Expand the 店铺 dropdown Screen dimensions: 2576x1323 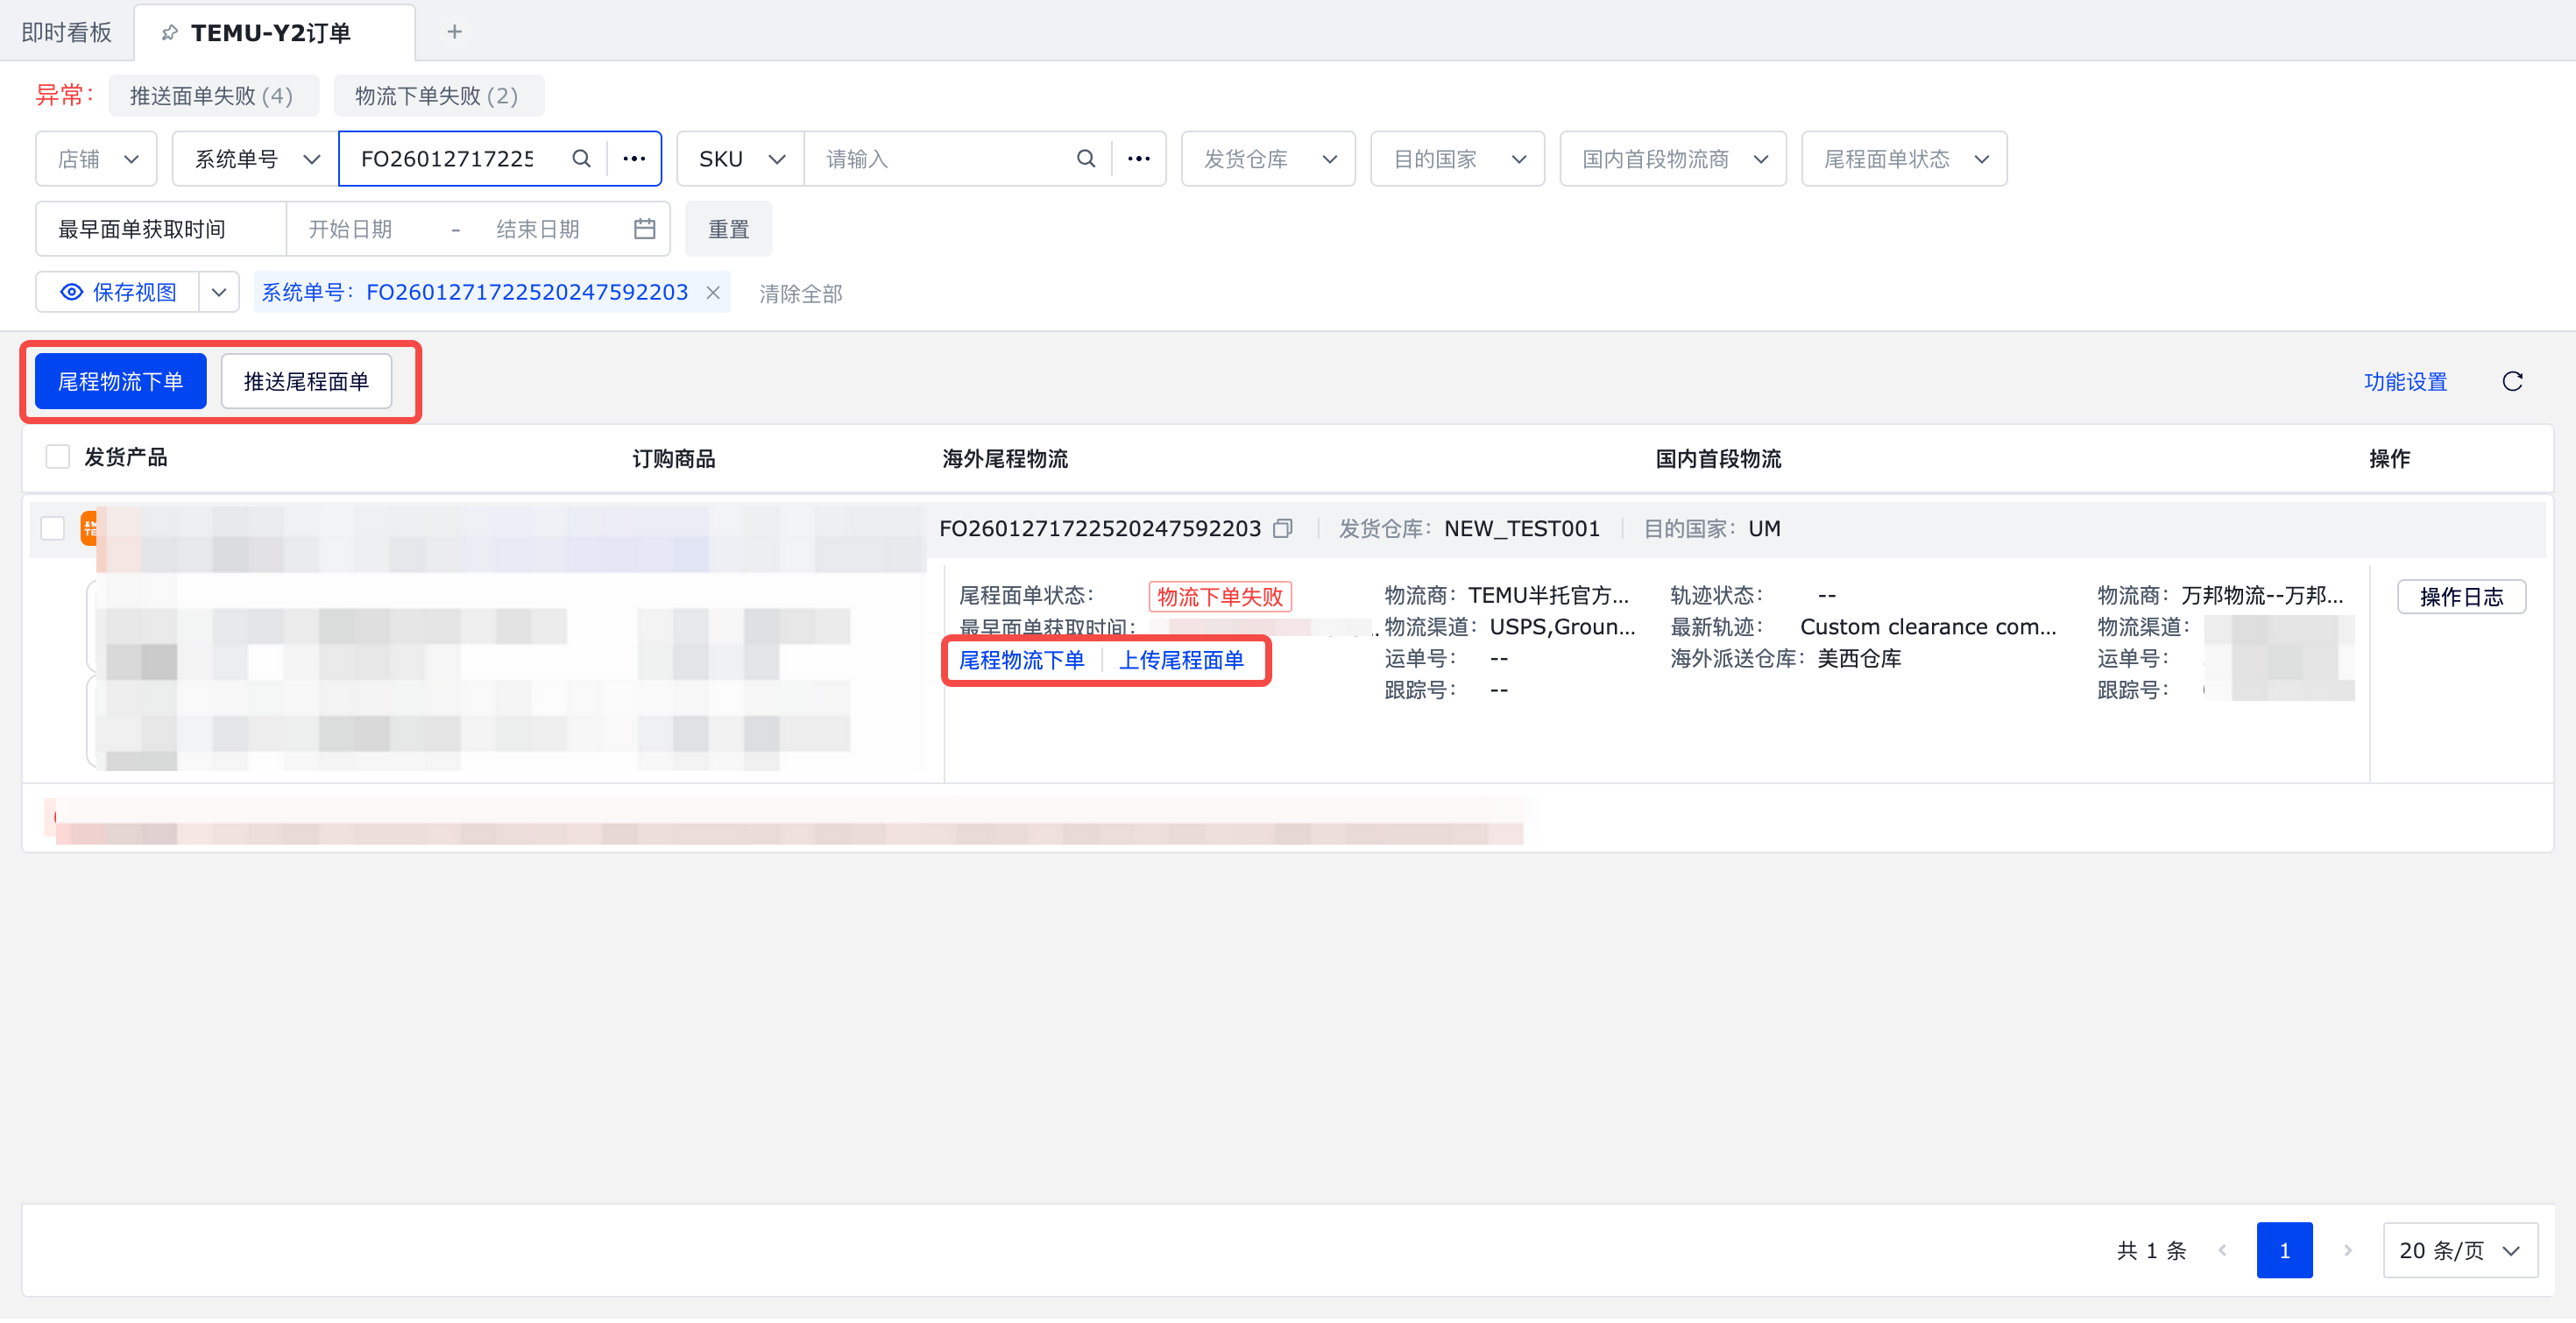click(x=96, y=159)
